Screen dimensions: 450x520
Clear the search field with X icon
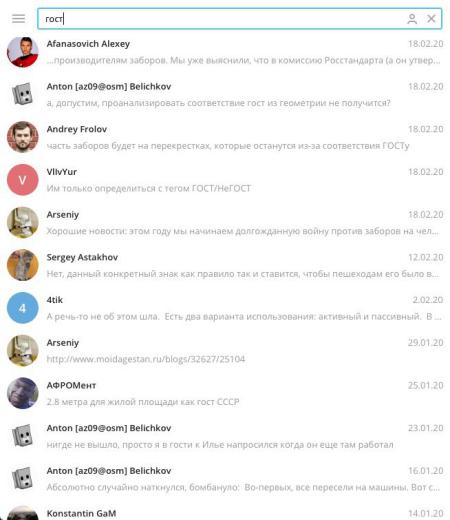click(431, 19)
